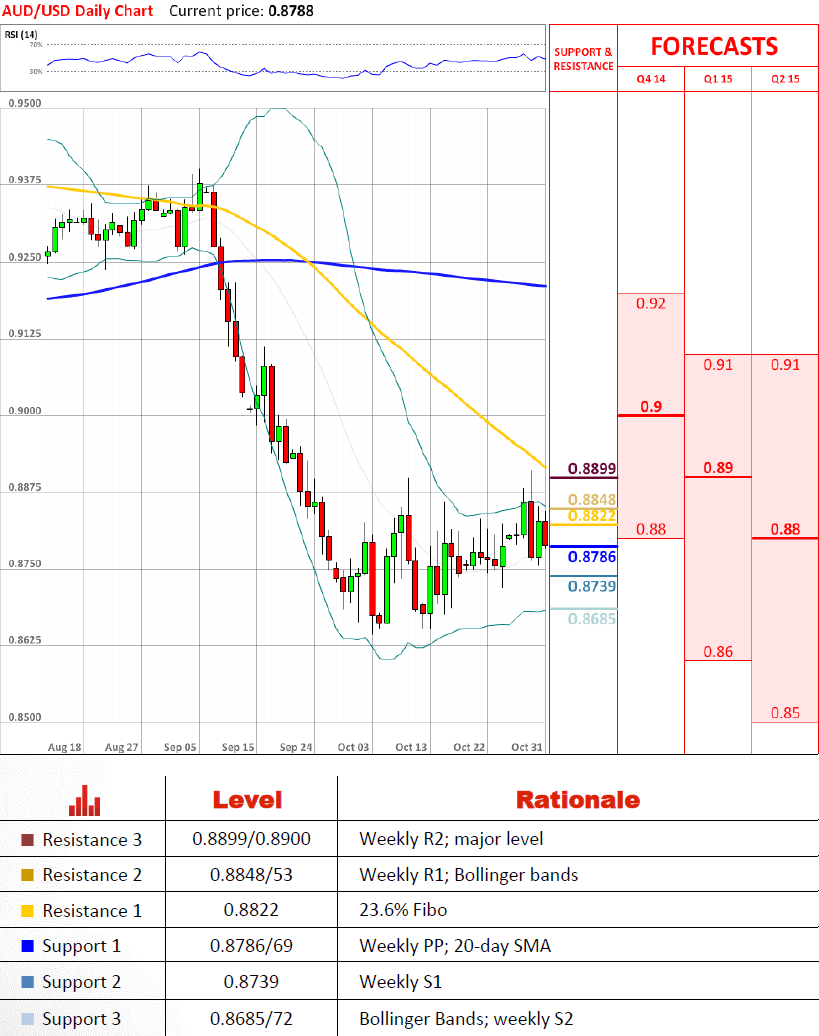Click the Q1 15 median forecast 0.89
This screenshot has height=1036, width=819.
coord(718,468)
